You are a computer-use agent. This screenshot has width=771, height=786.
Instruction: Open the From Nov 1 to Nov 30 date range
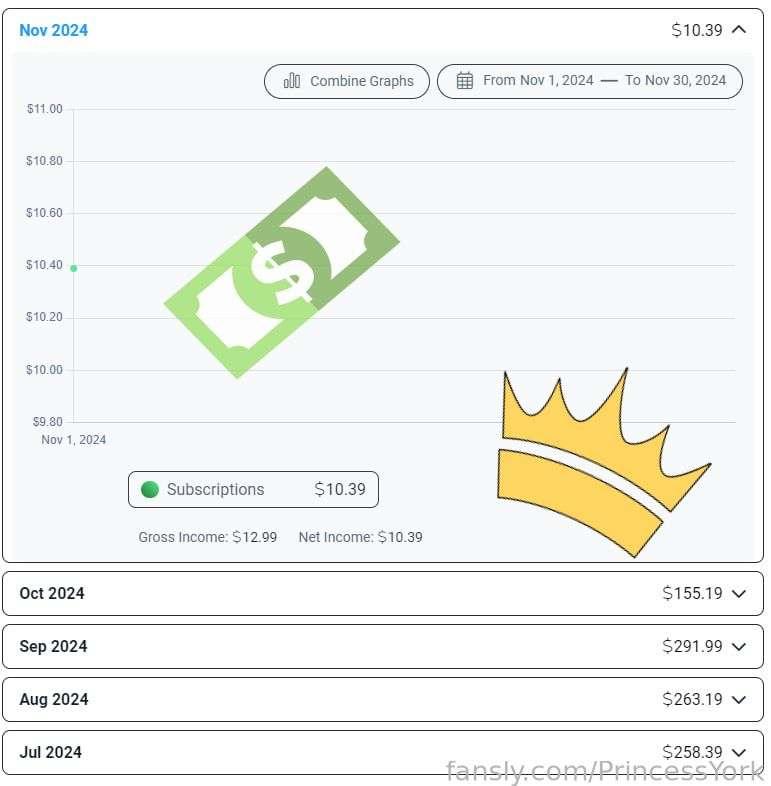590,81
